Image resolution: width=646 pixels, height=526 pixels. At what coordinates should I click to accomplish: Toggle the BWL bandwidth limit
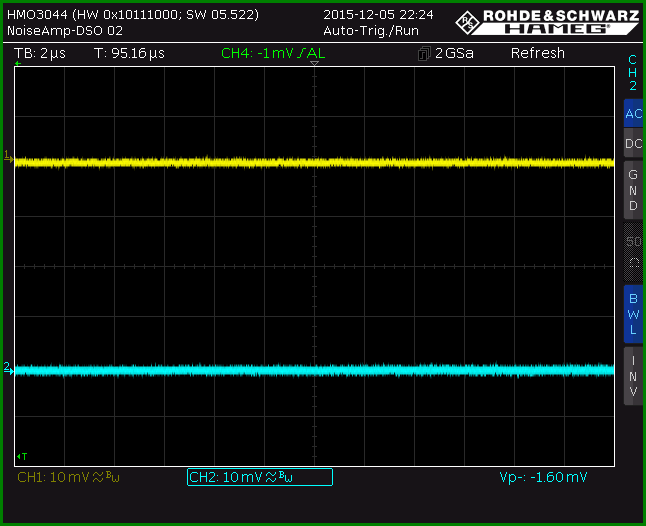(x=633, y=314)
